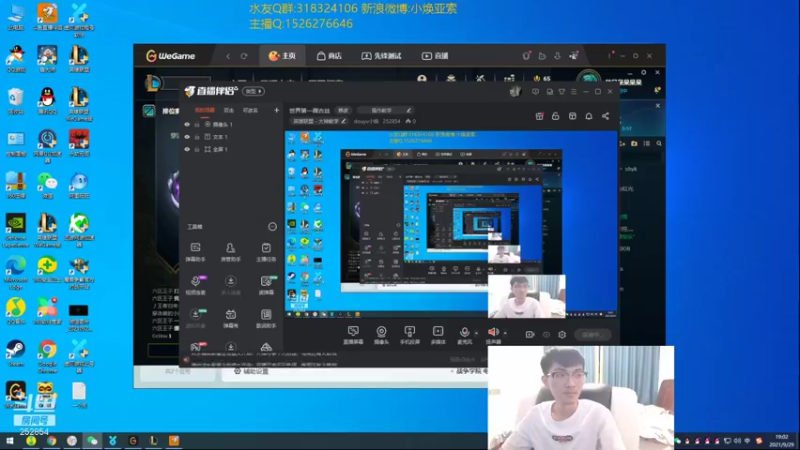The image size is (800, 450).
Task: Open 弹幕助手 tool
Action: (195, 252)
